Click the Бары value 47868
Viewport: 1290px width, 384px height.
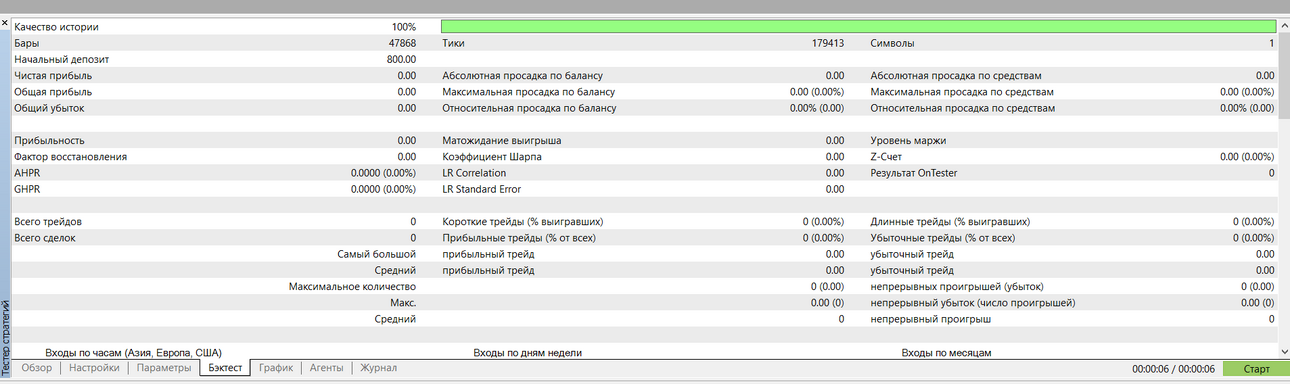click(x=402, y=43)
